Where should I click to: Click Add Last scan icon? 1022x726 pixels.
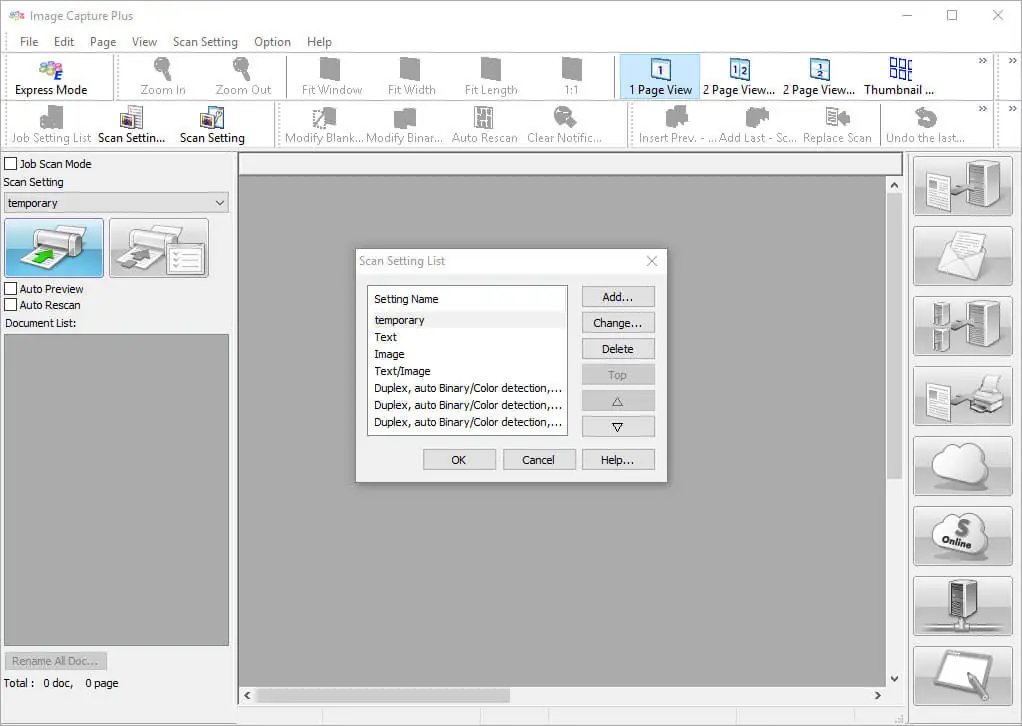point(757,125)
